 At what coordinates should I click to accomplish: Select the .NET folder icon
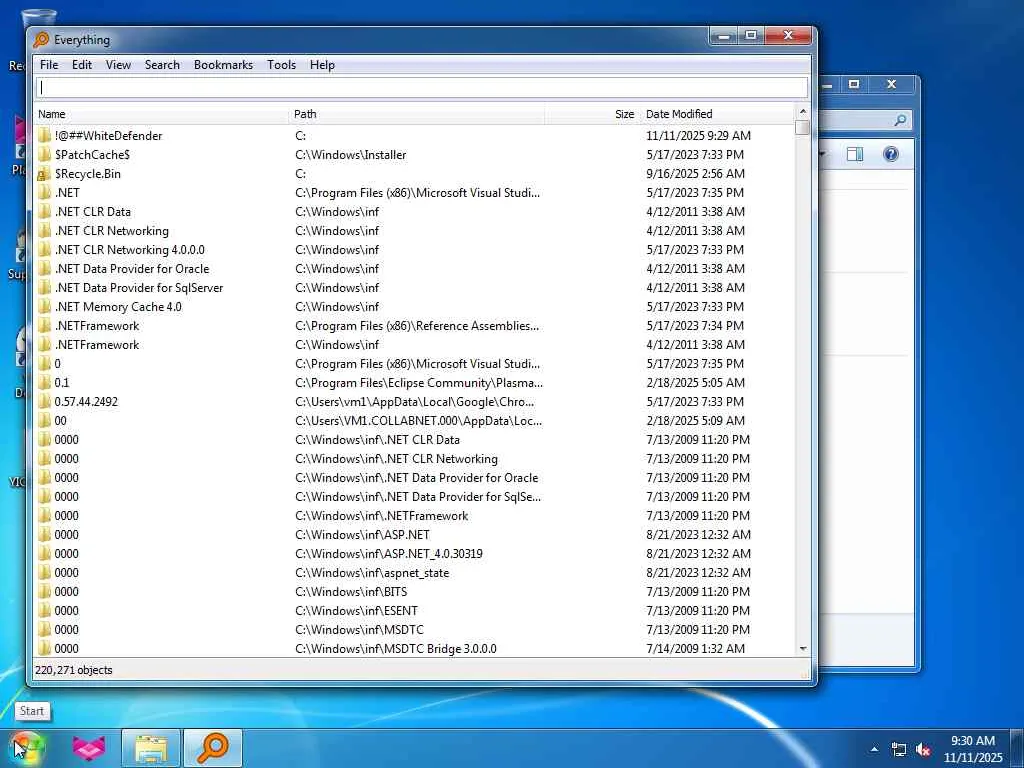[x=44, y=193]
